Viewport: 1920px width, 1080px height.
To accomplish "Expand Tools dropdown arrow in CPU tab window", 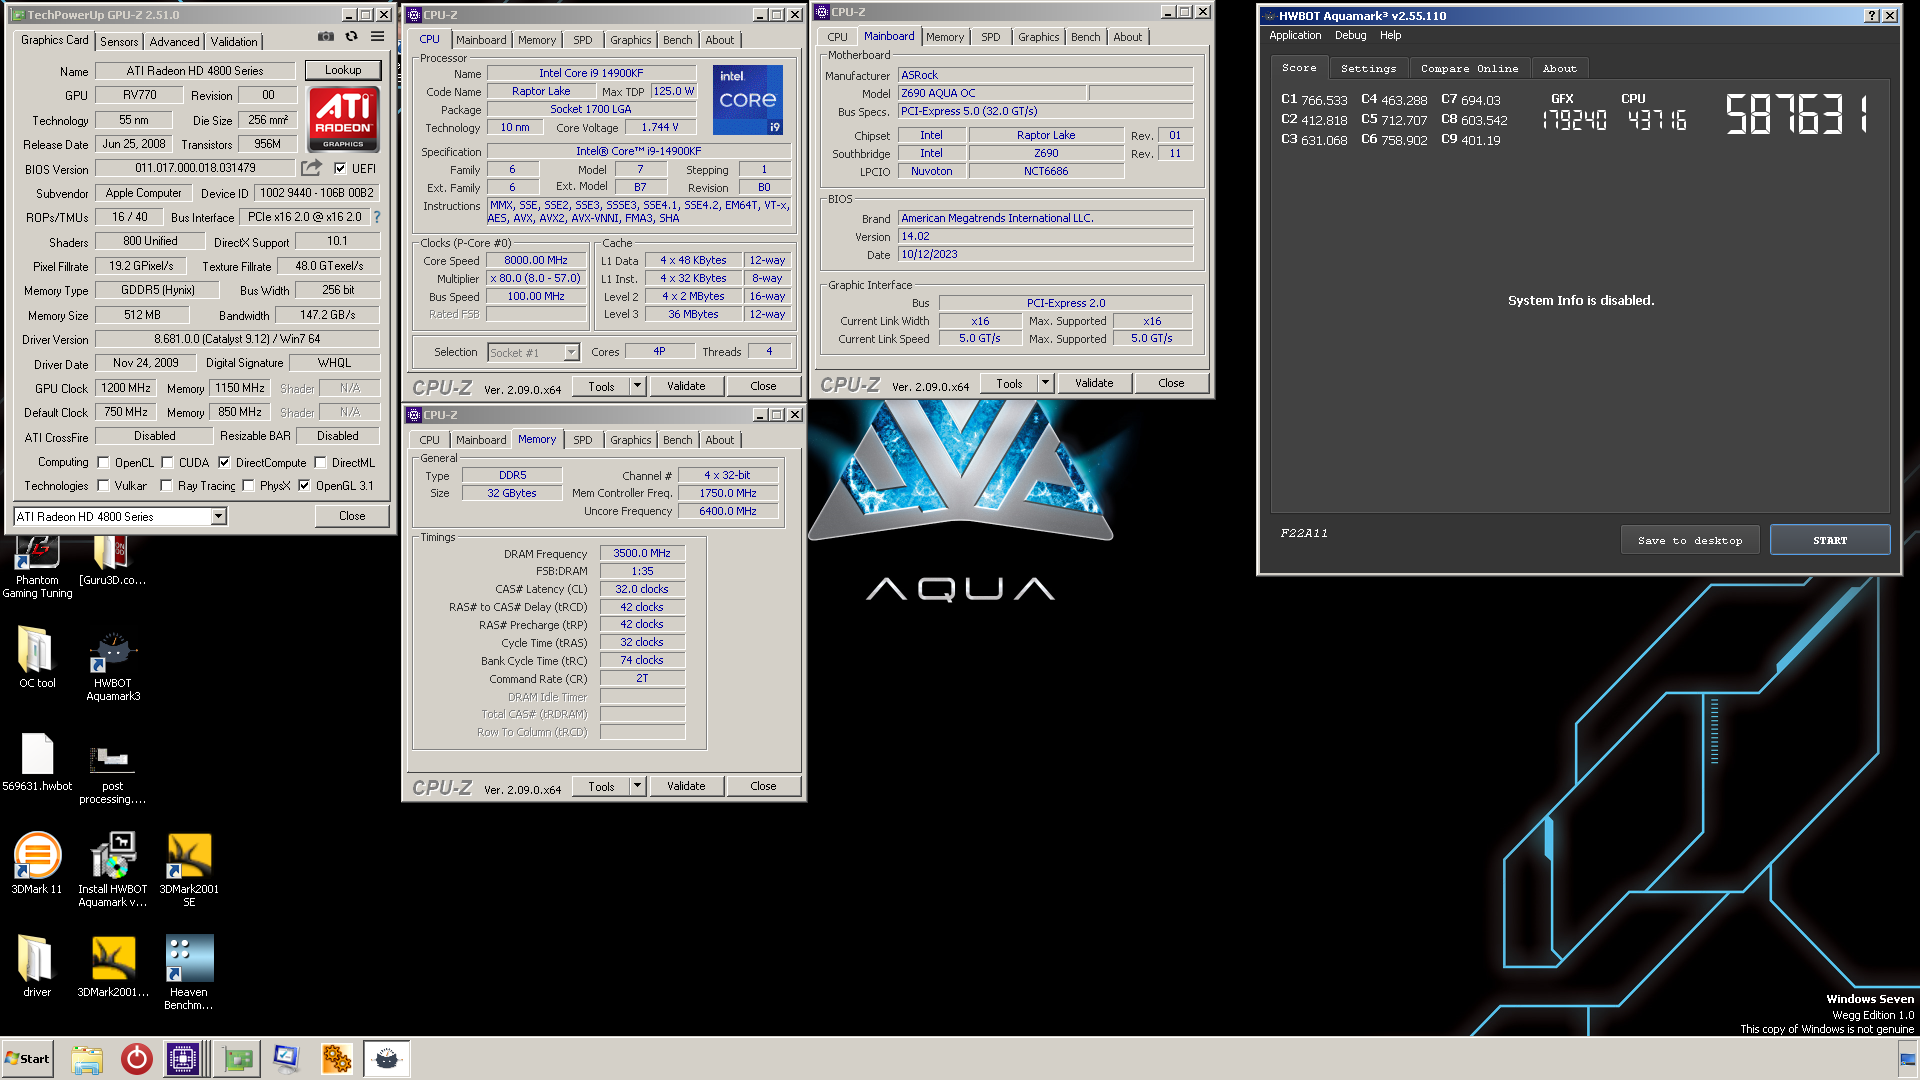I will coord(637,386).
